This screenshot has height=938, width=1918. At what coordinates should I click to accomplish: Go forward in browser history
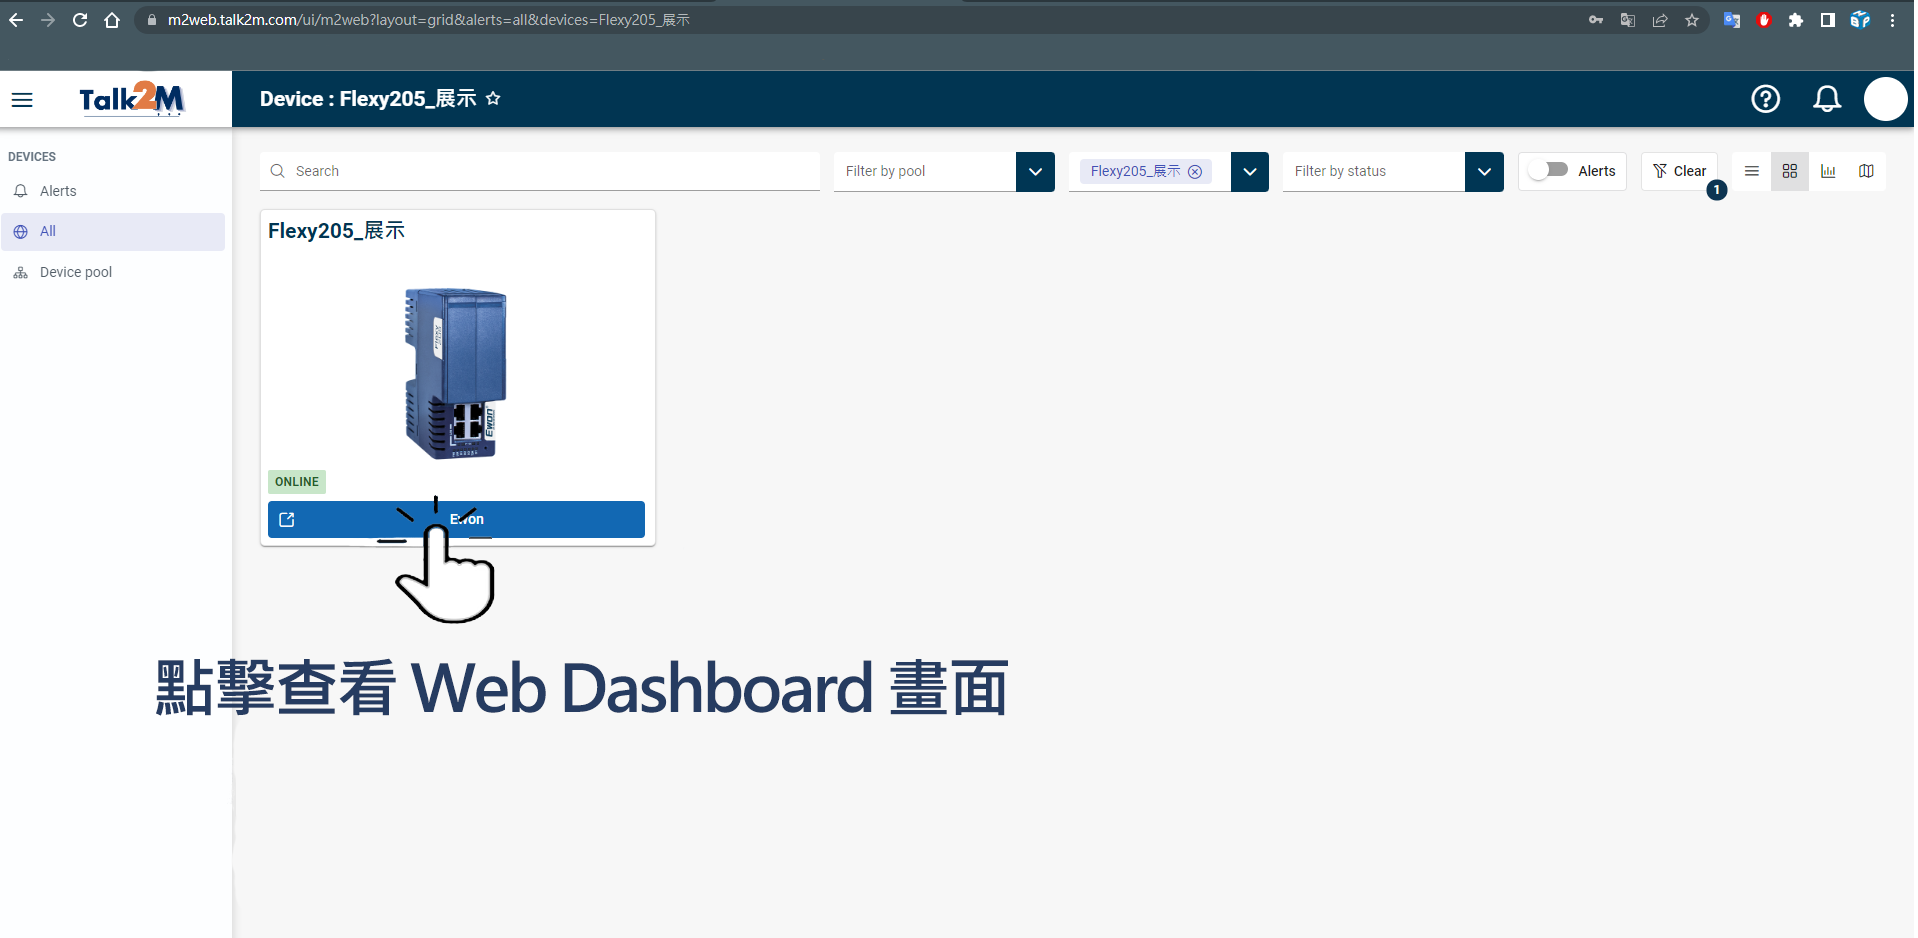[48, 20]
